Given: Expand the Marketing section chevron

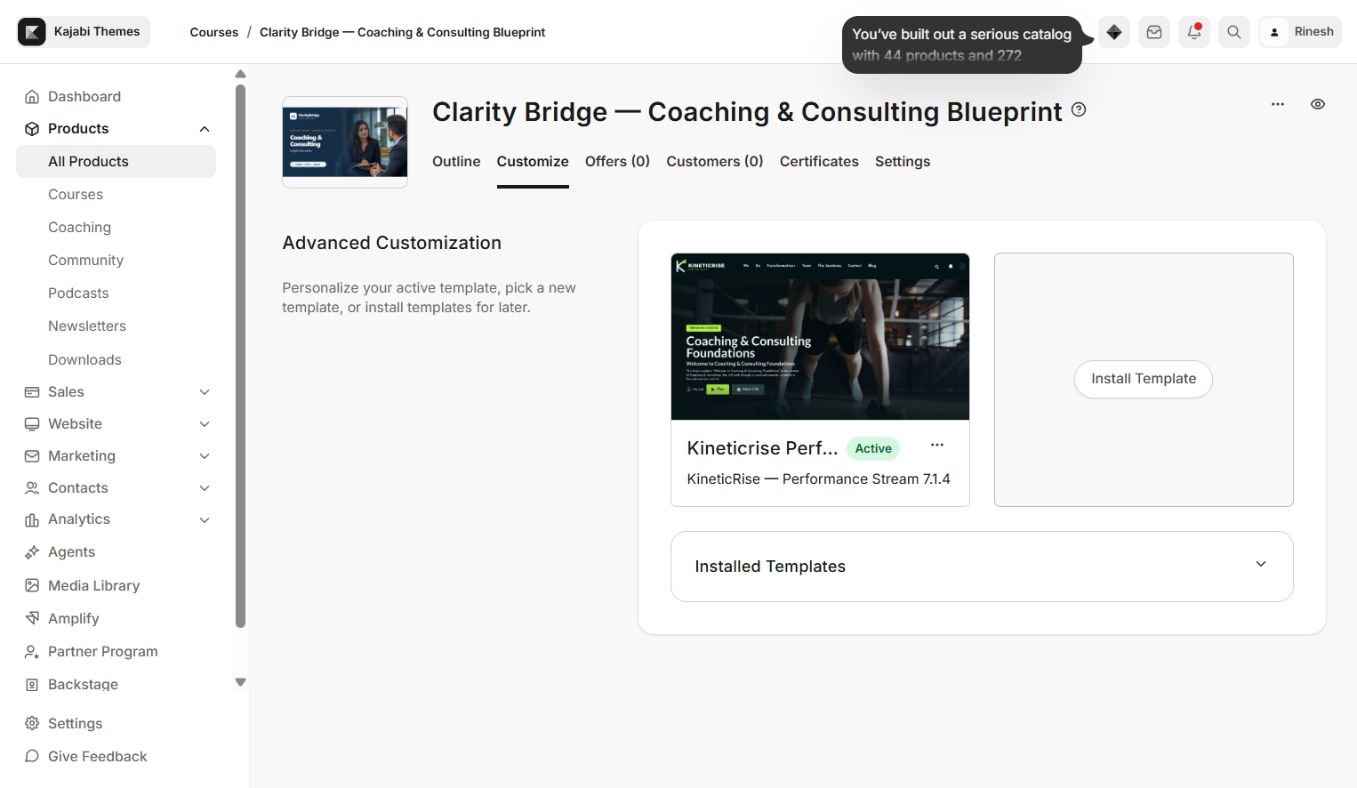Looking at the screenshot, I should (204, 456).
